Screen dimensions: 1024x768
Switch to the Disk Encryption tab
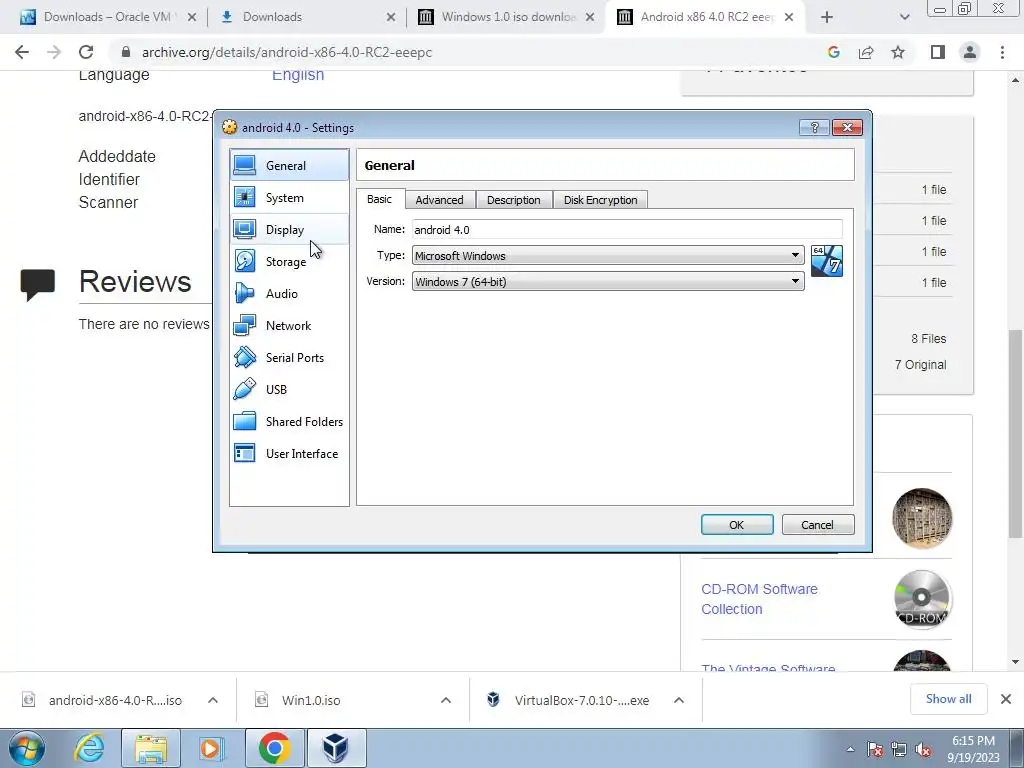tap(601, 200)
